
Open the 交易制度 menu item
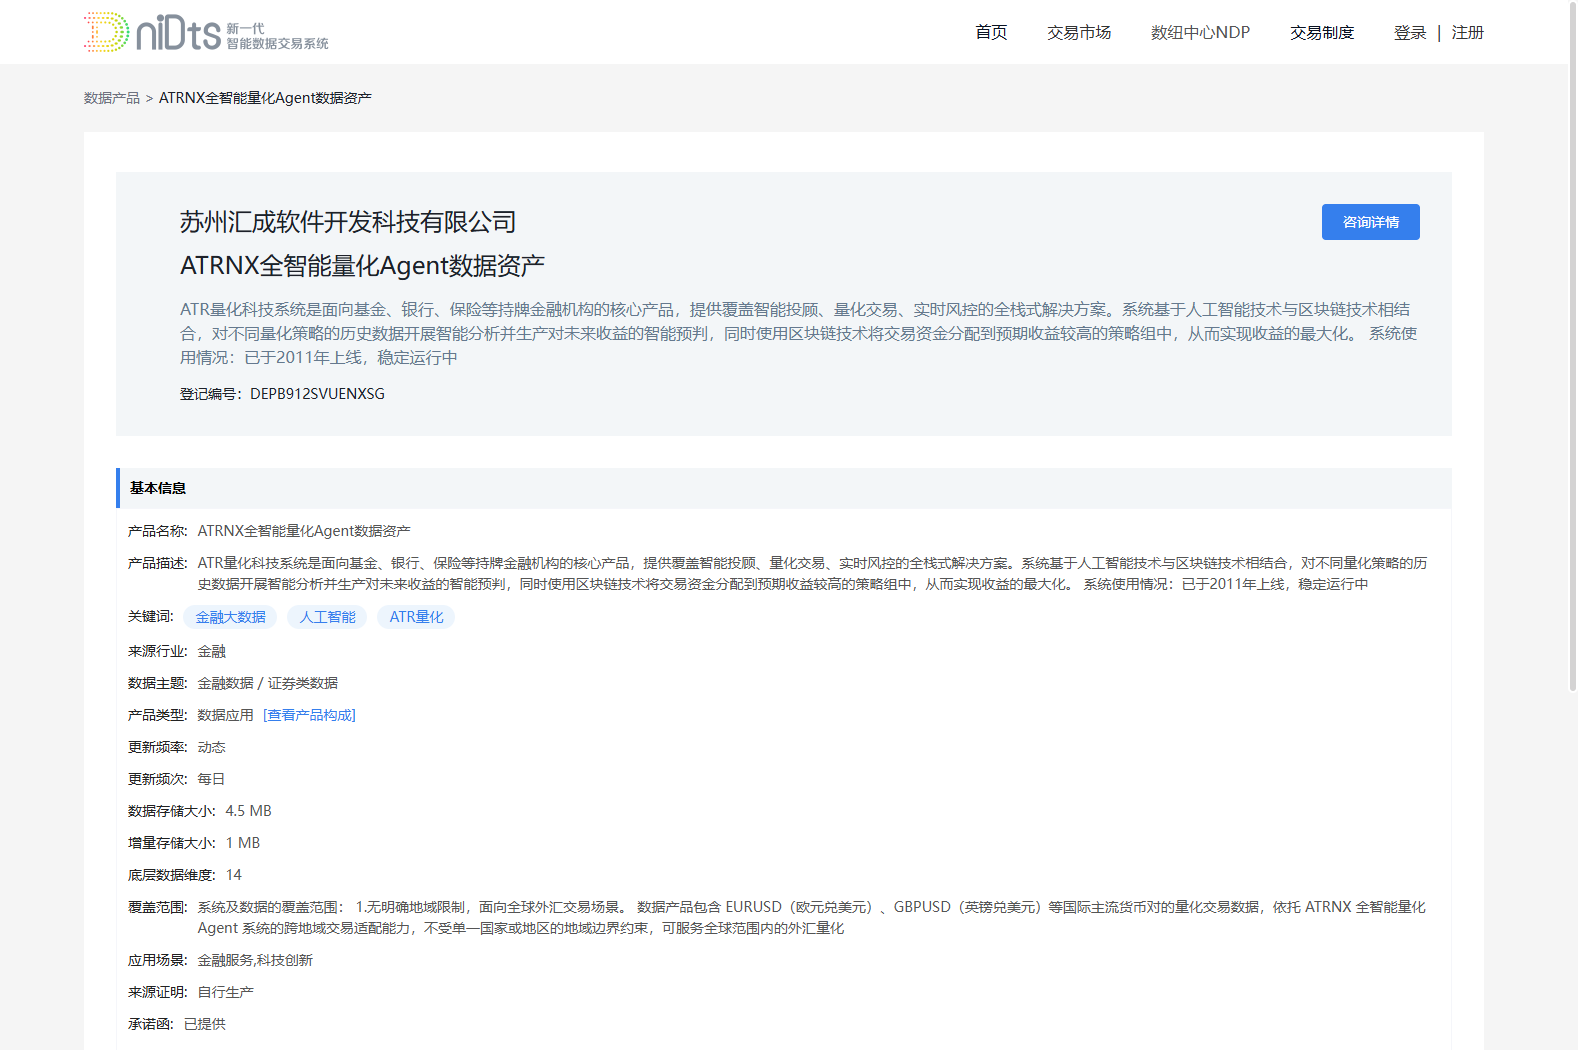click(x=1322, y=32)
